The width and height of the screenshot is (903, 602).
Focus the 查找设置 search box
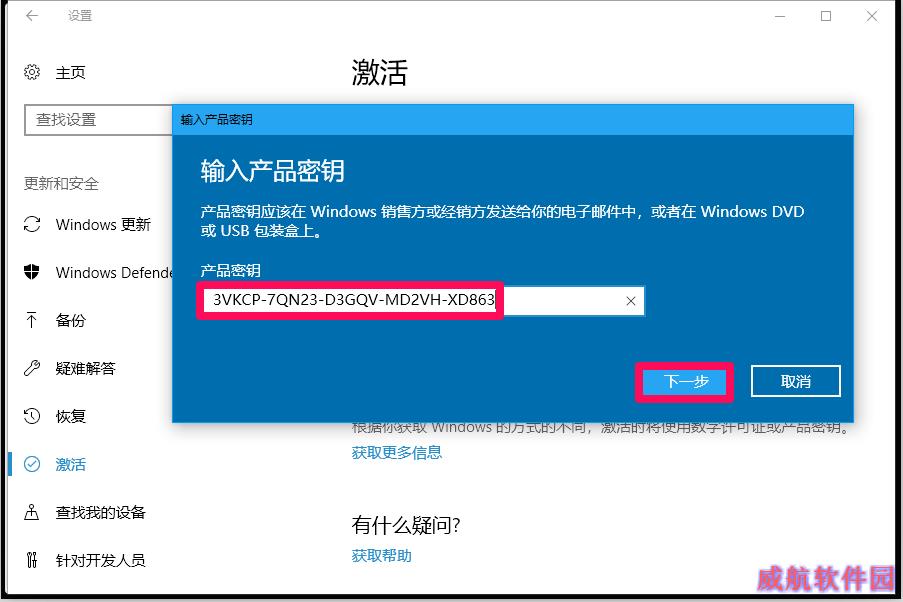pos(98,120)
